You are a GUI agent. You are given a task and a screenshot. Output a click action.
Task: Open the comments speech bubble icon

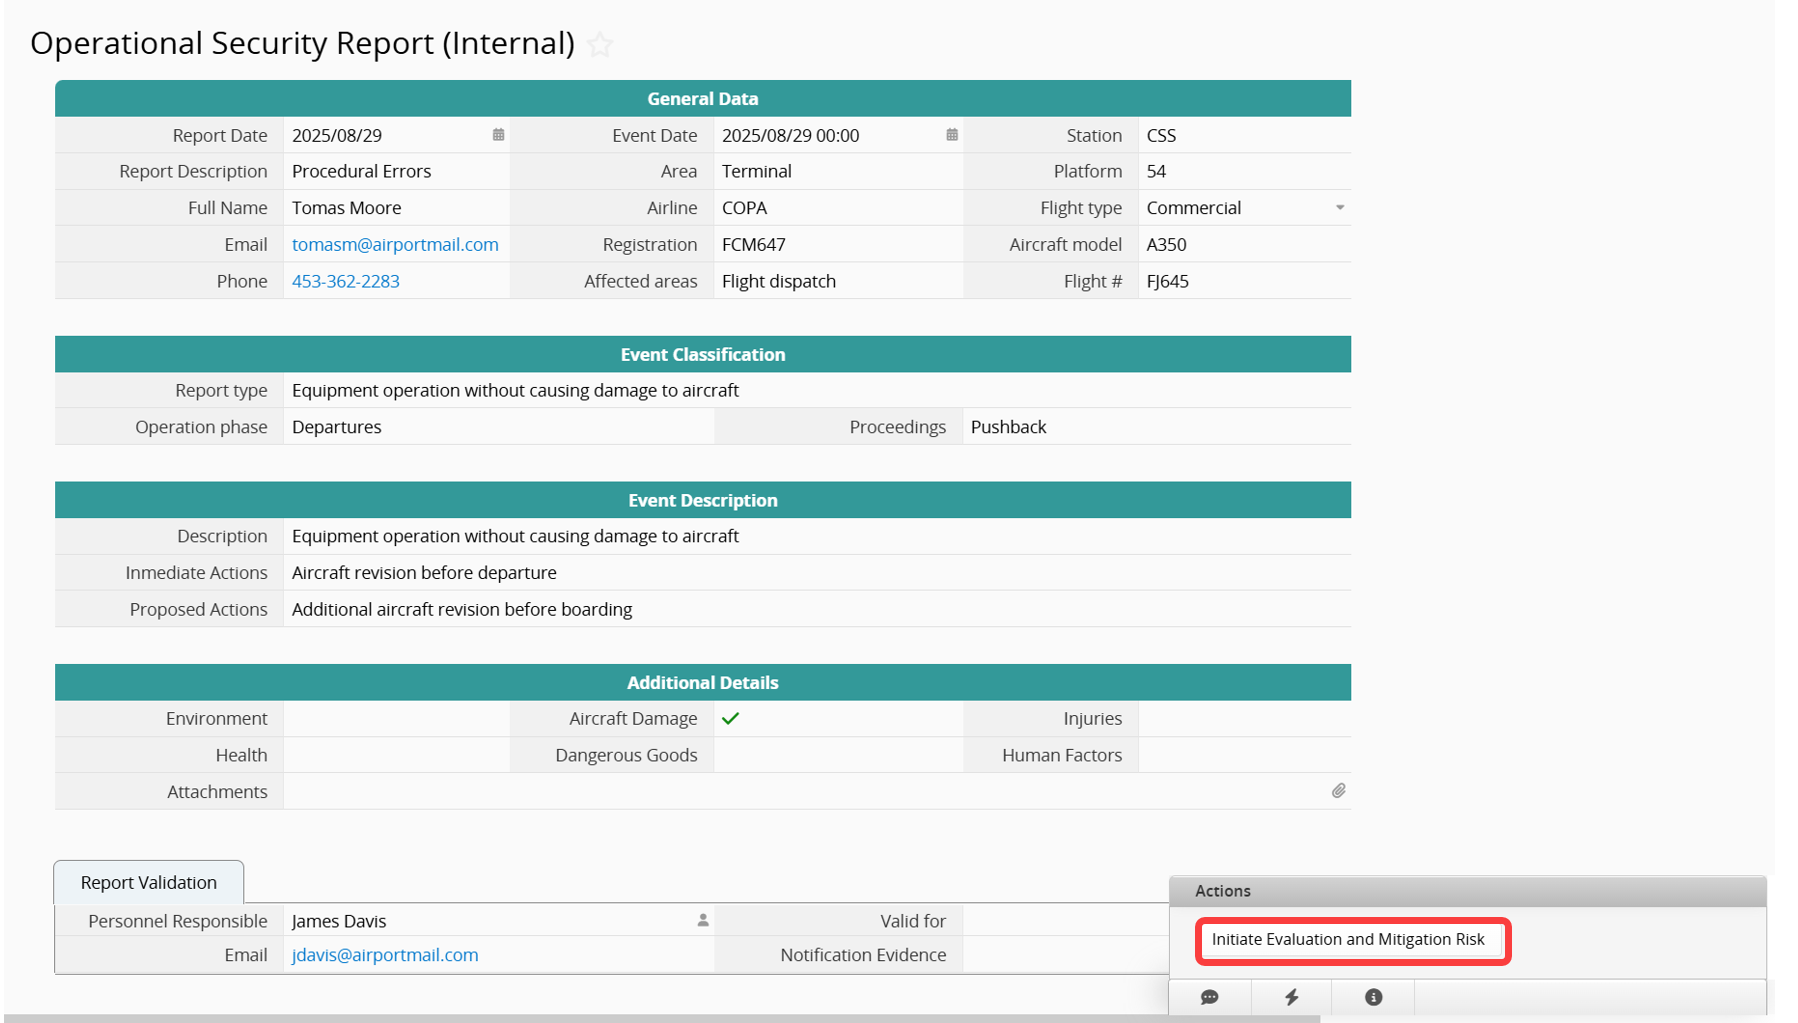(1209, 997)
